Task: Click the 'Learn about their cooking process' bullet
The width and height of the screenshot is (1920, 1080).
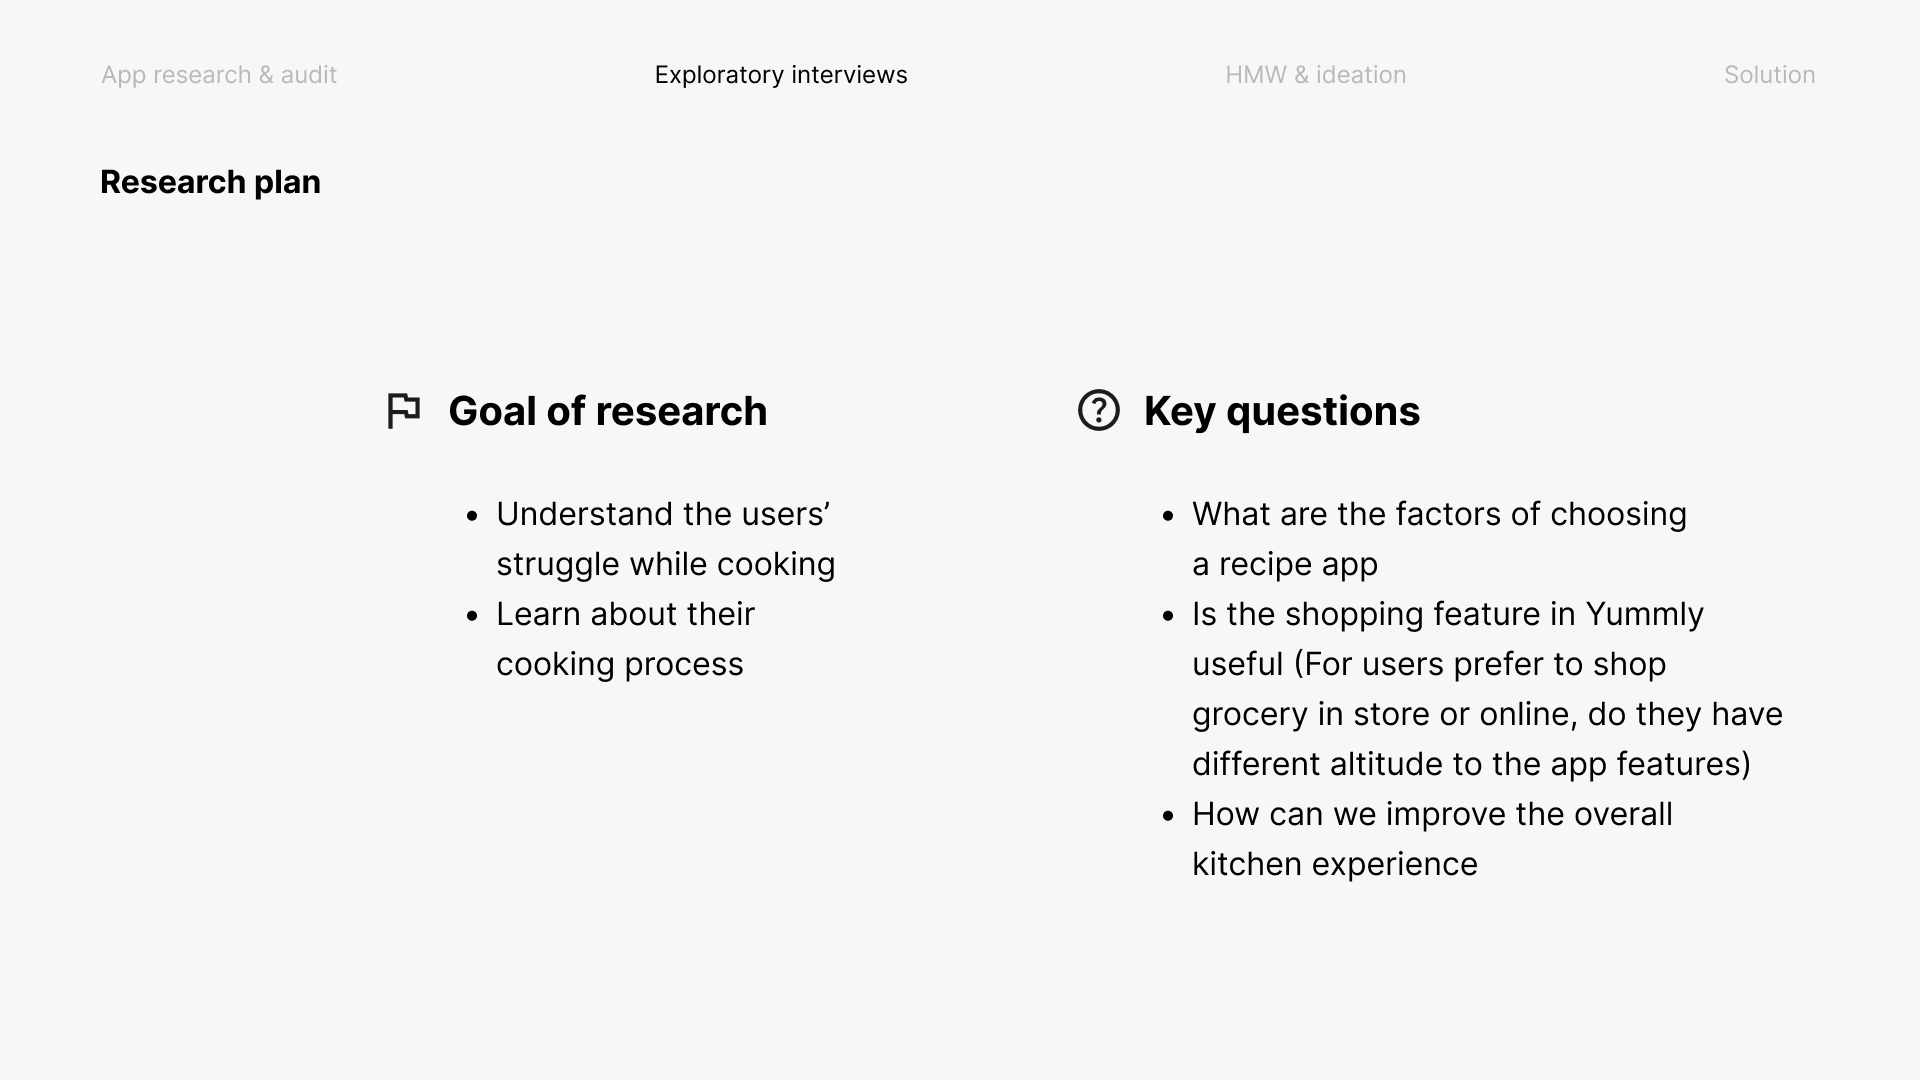Action: click(625, 639)
